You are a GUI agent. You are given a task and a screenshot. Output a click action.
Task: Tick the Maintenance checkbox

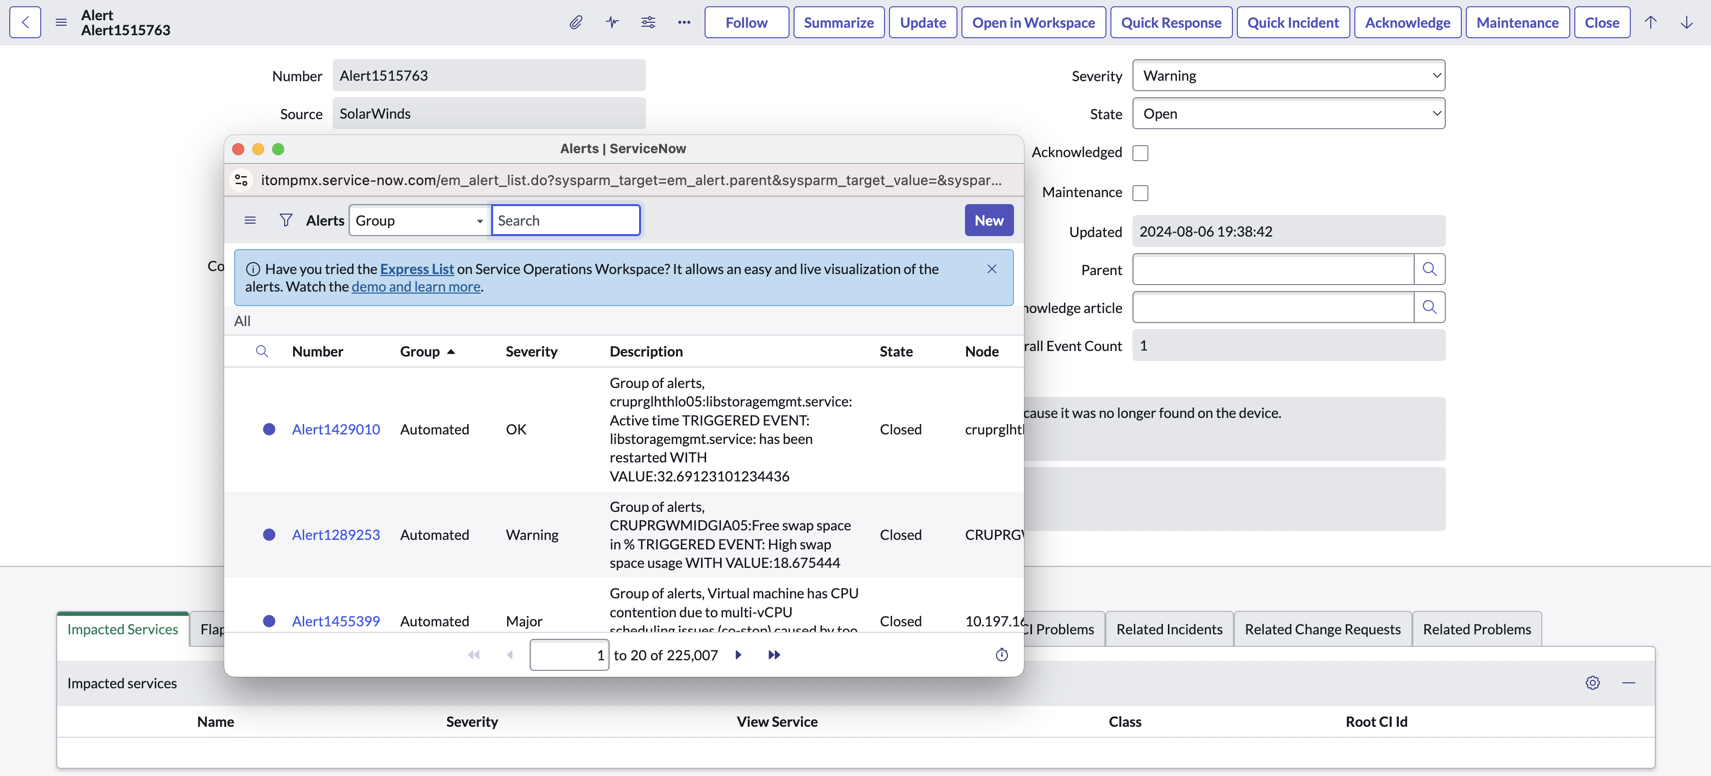(1140, 192)
